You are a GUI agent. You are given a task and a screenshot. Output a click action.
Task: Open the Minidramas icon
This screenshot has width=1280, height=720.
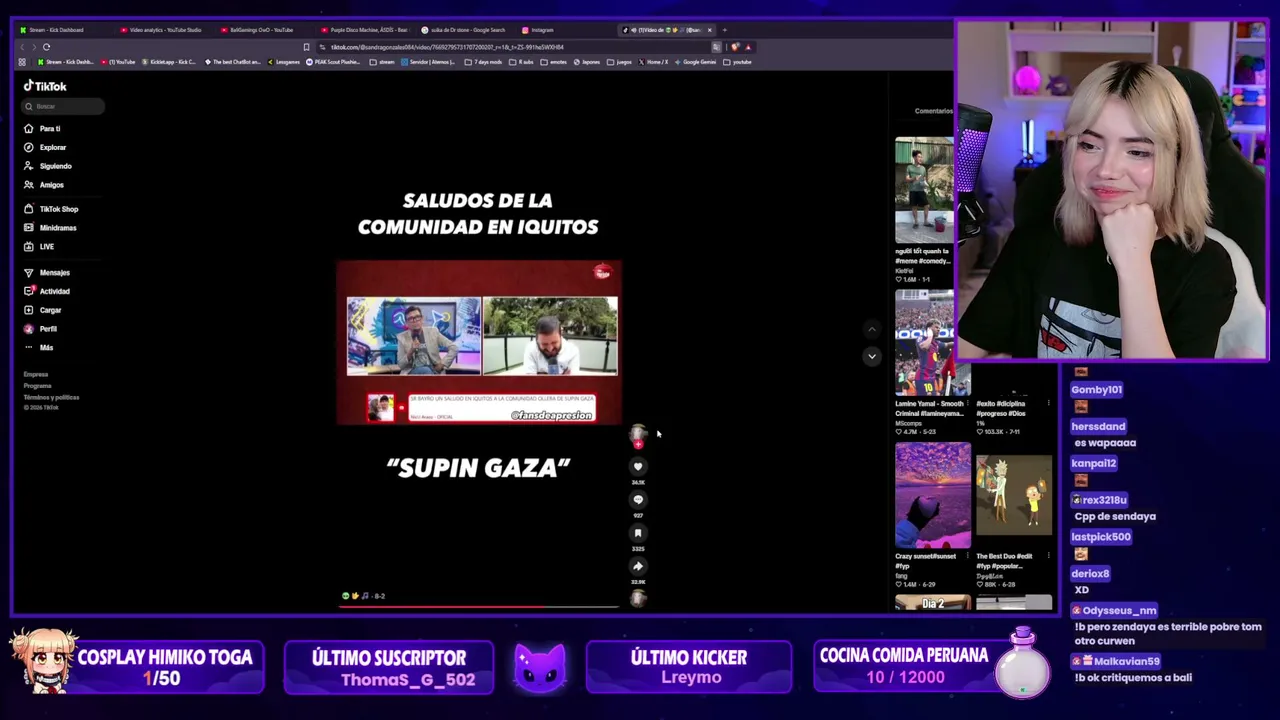coord(29,228)
